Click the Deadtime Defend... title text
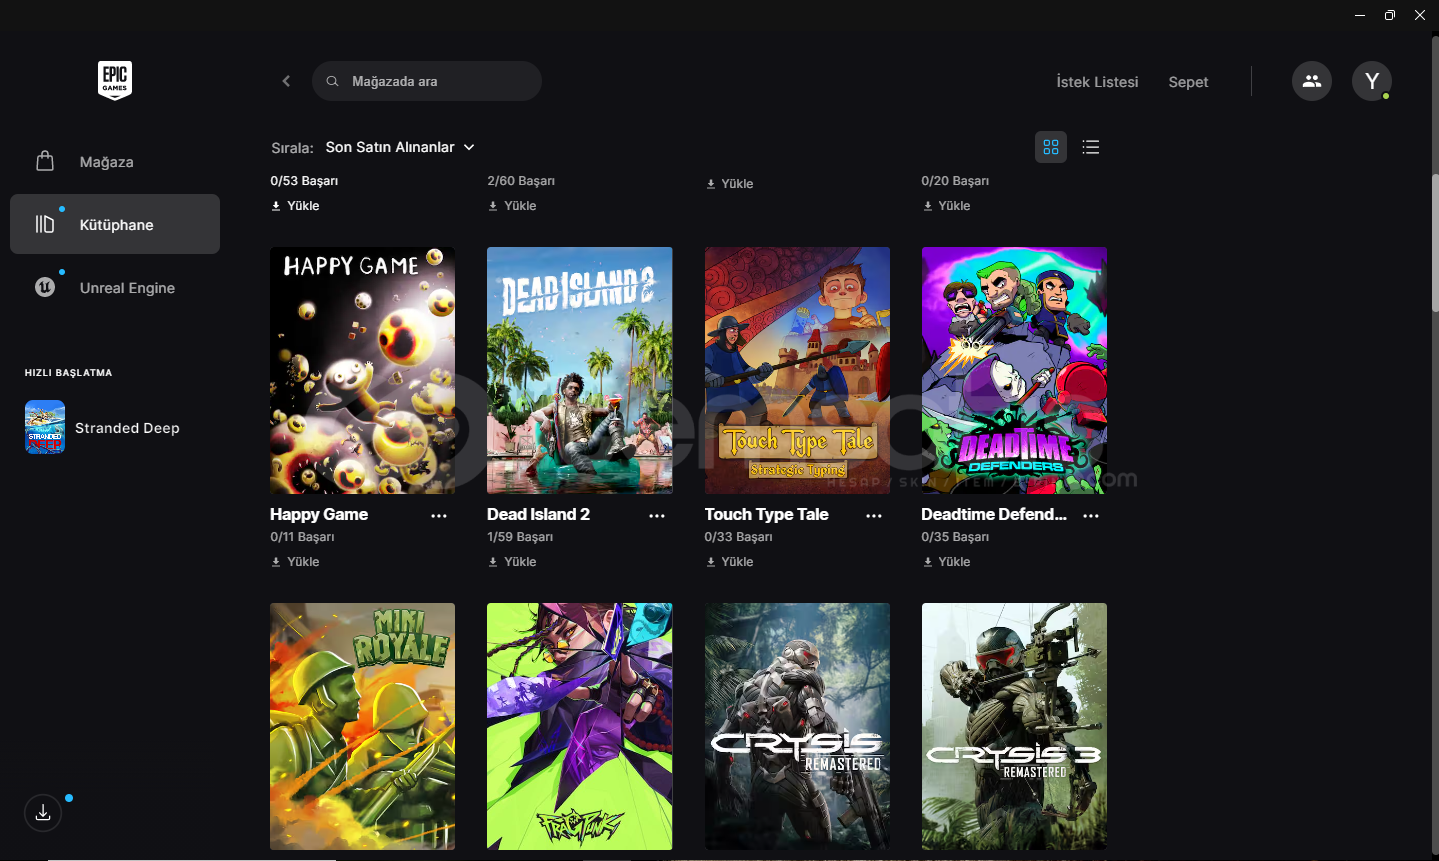The image size is (1439, 861). [994, 514]
